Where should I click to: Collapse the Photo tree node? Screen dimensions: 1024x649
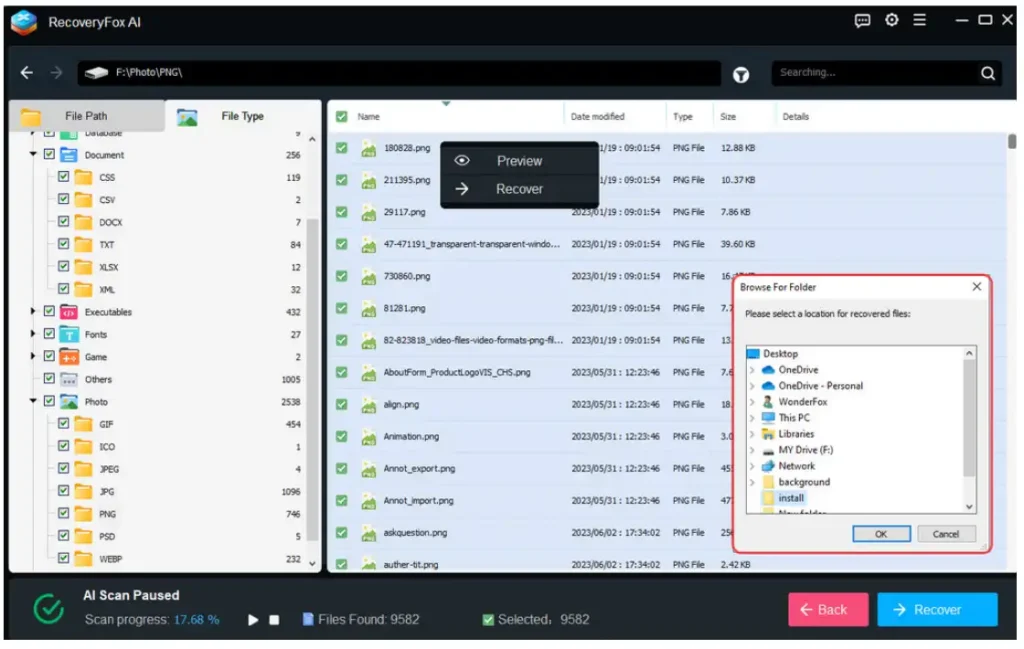coord(33,402)
